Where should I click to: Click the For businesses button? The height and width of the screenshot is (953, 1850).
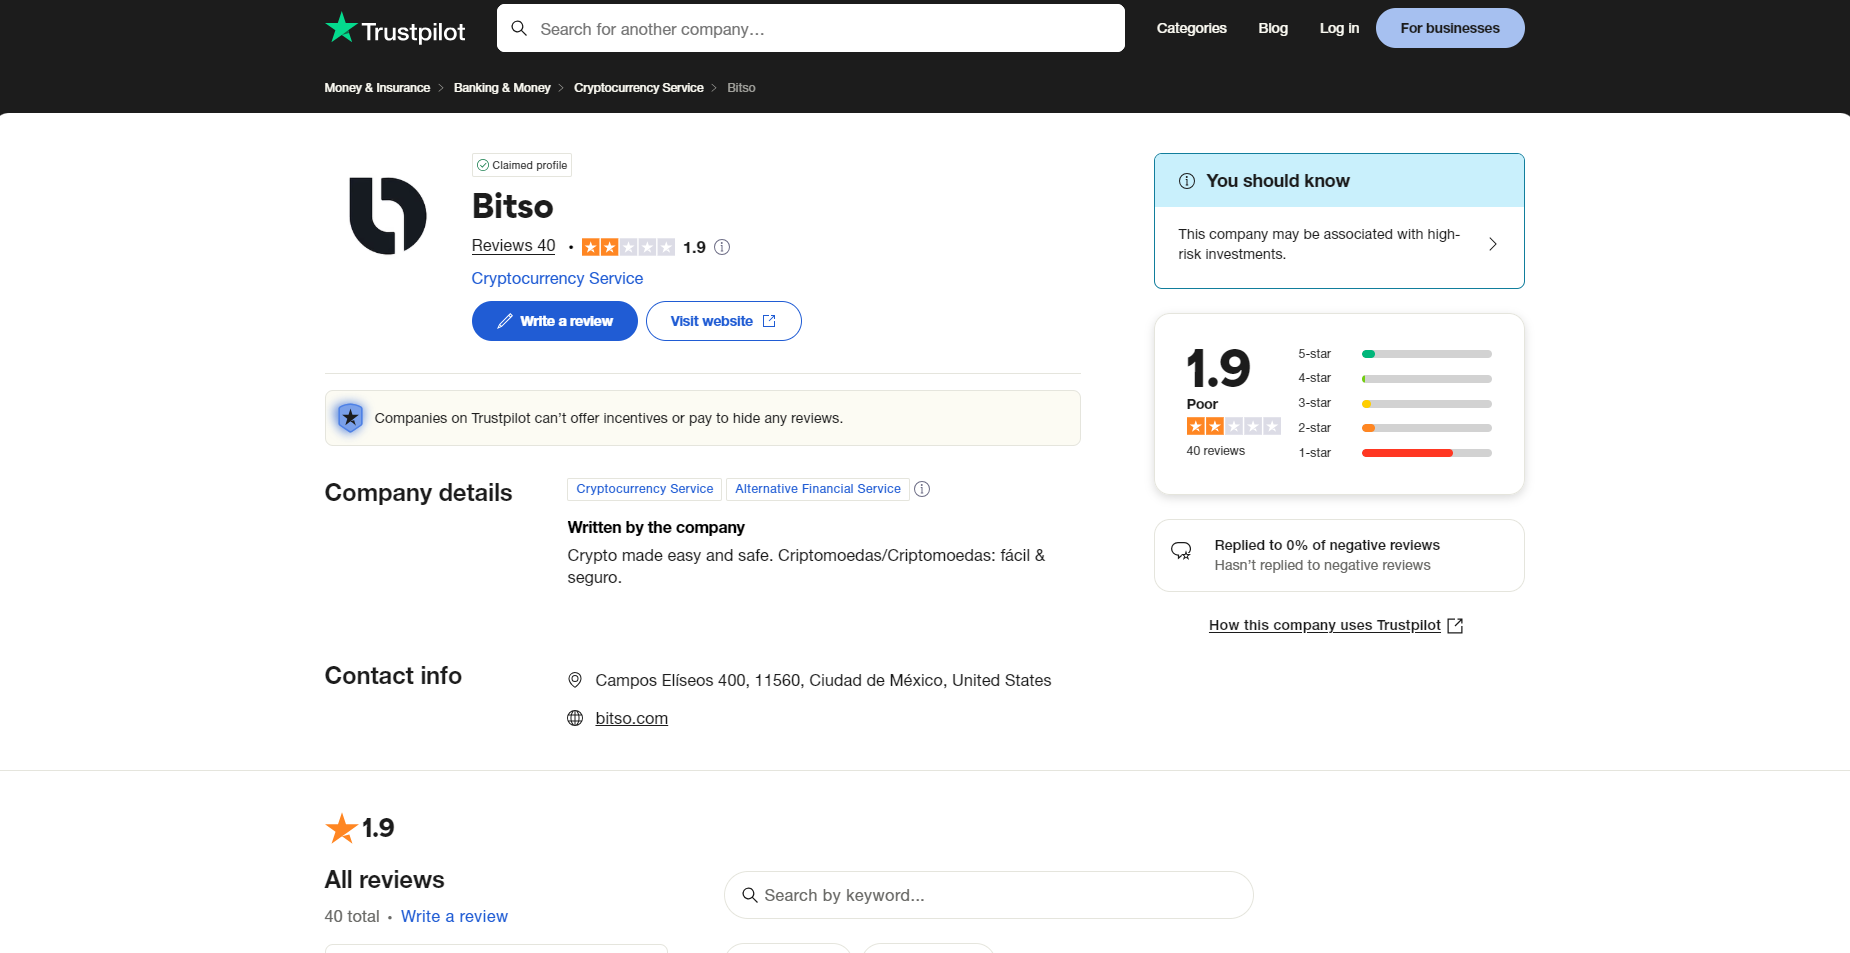(x=1450, y=28)
